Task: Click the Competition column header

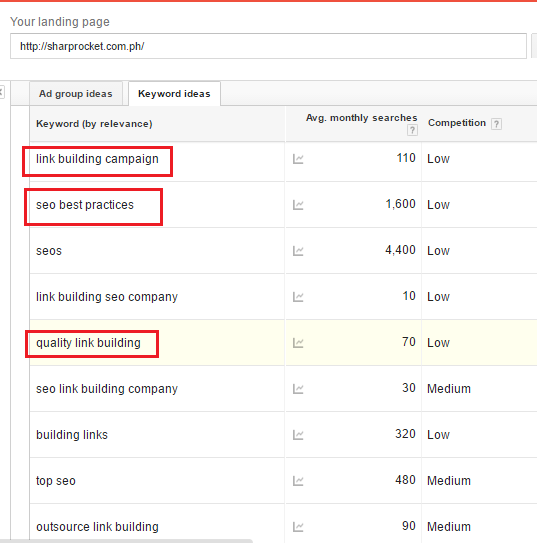Action: click(457, 123)
